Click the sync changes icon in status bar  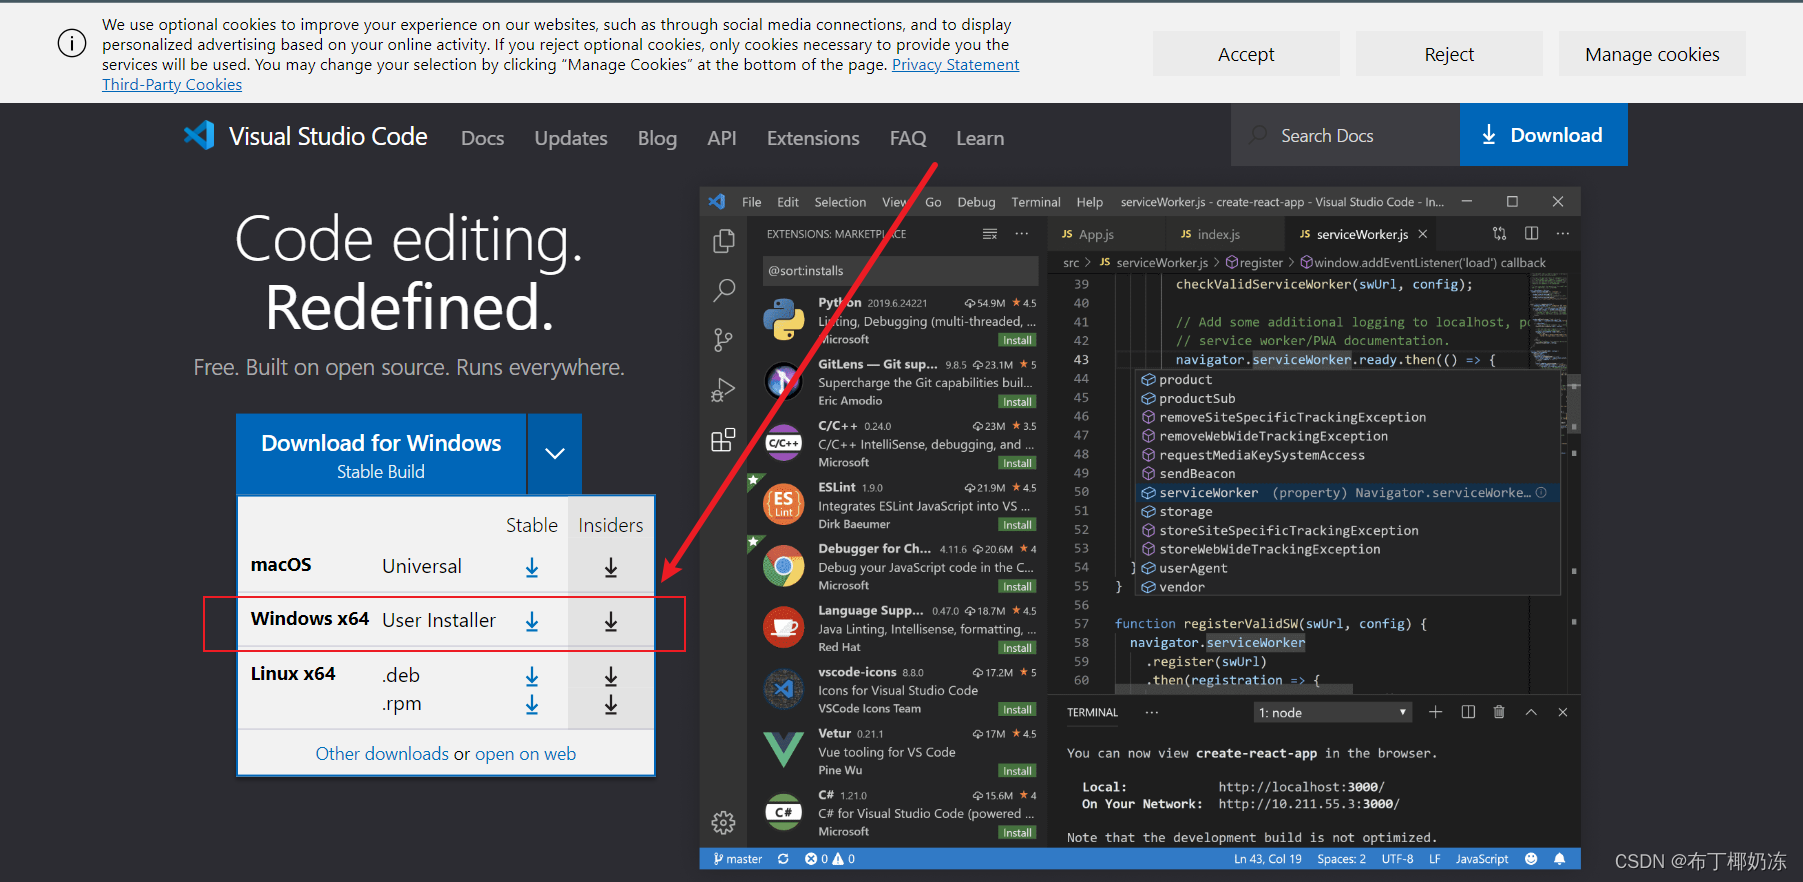pos(783,859)
